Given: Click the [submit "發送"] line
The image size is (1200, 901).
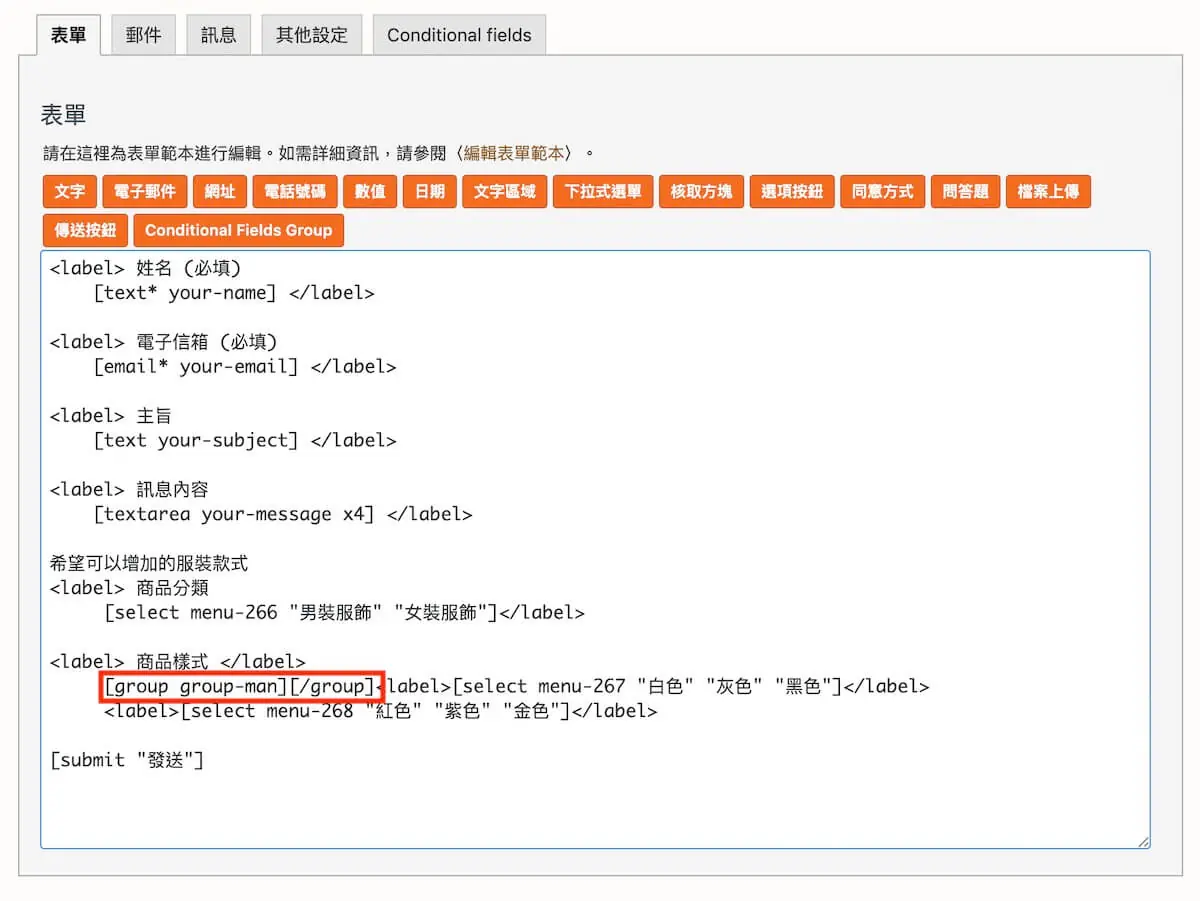Looking at the screenshot, I should (127, 761).
